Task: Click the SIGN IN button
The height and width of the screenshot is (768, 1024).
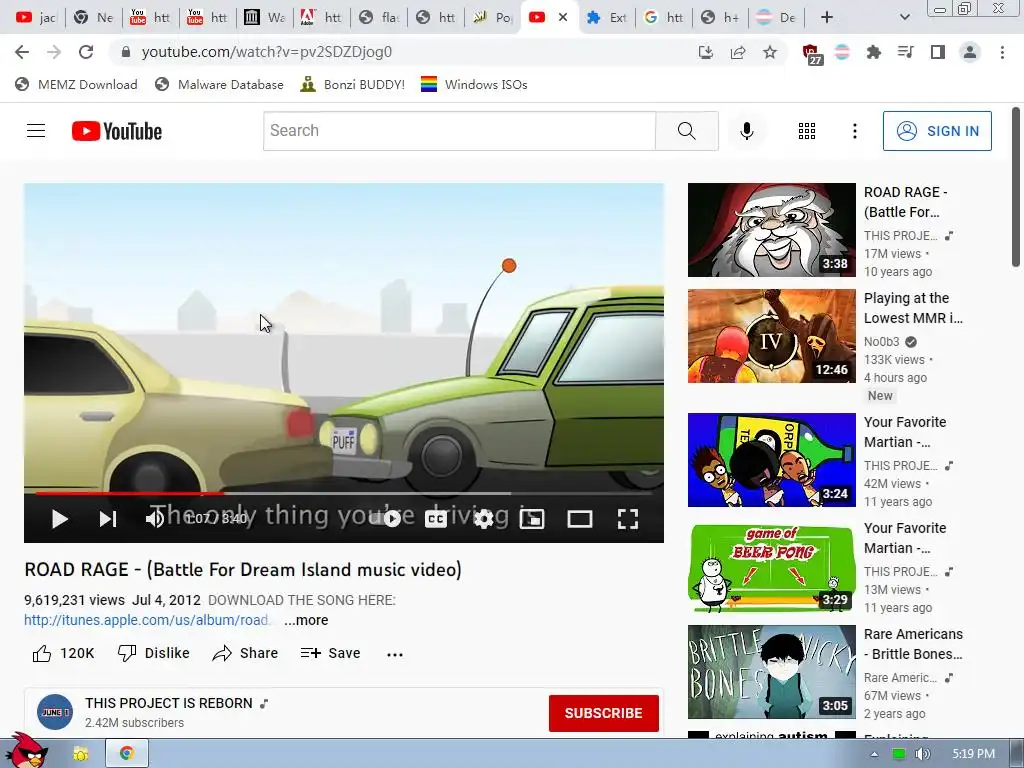Action: pyautogui.click(x=937, y=131)
